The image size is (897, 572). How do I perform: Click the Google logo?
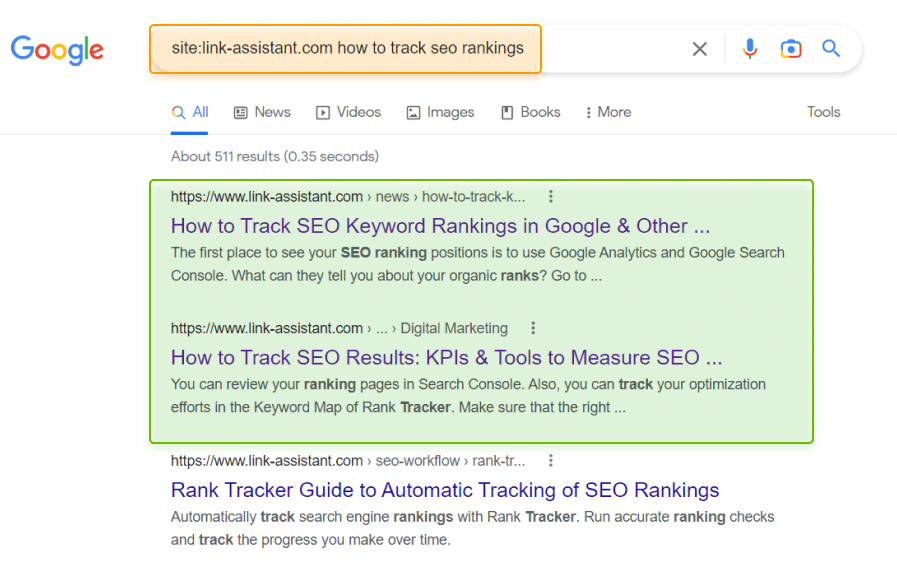[57, 49]
